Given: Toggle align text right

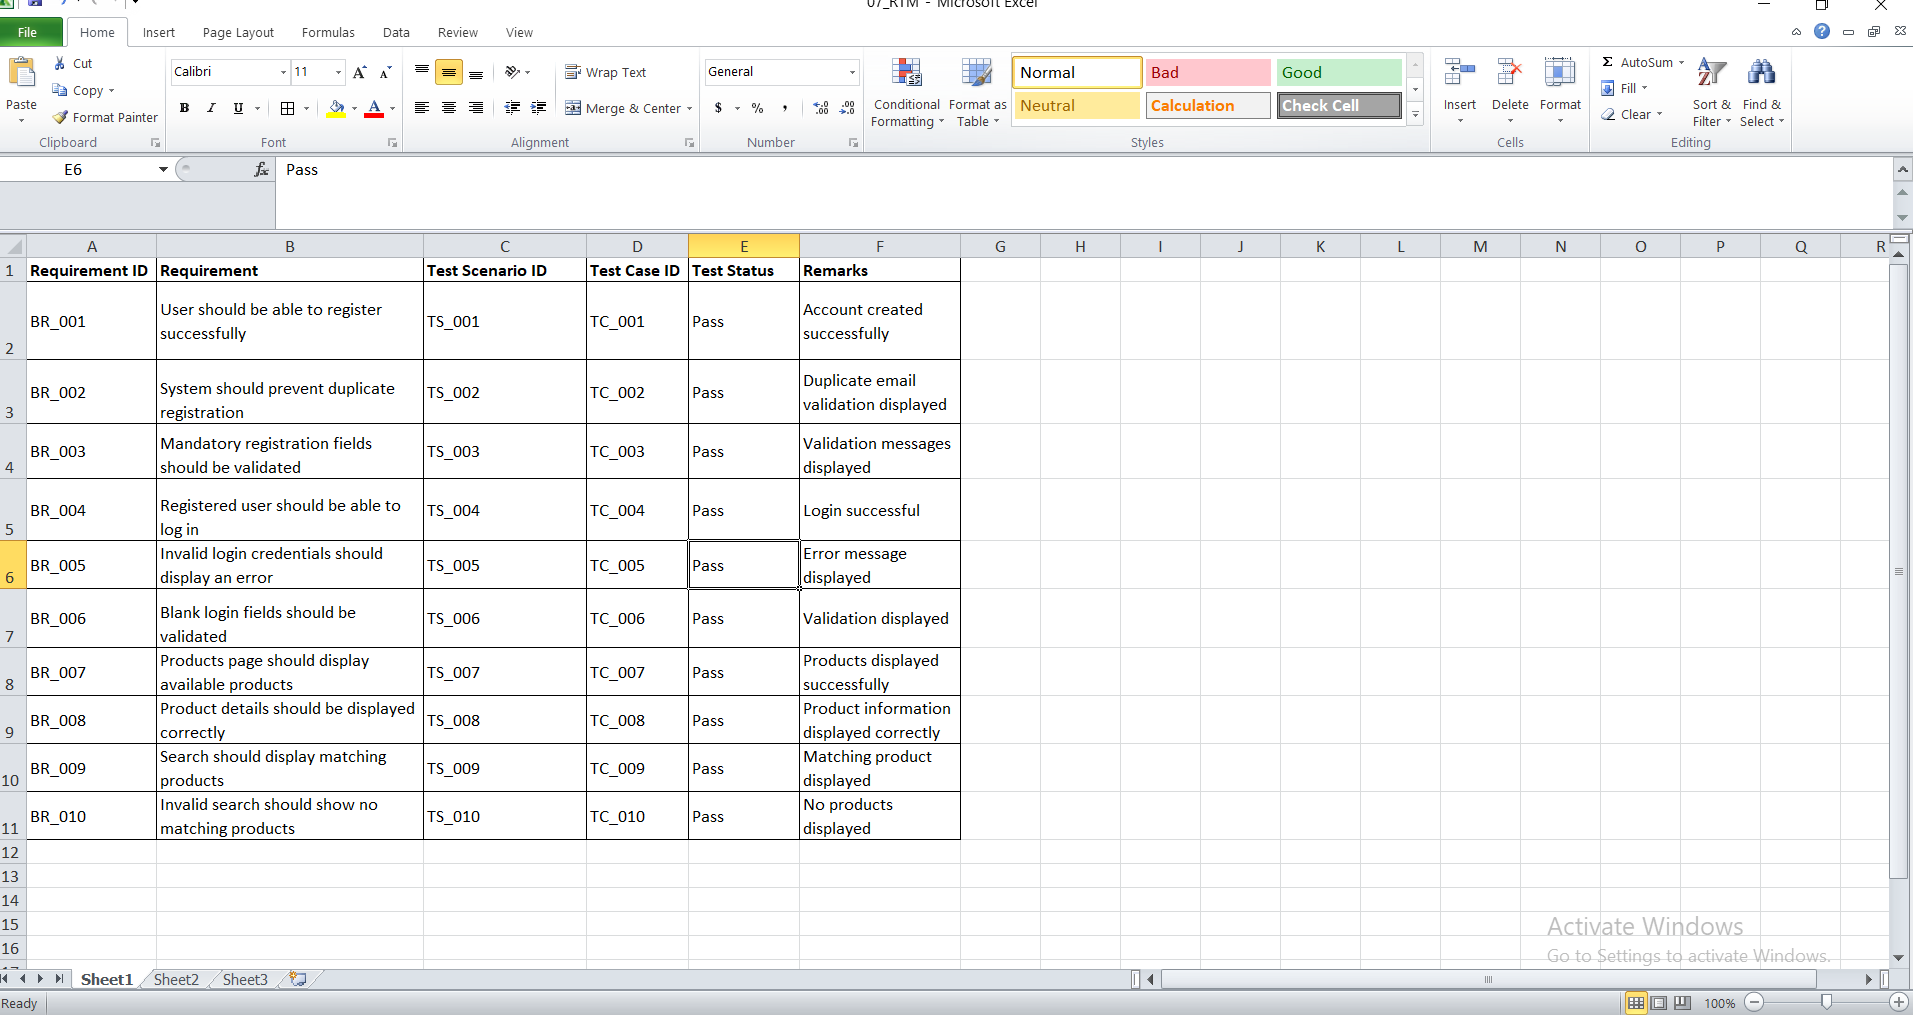Looking at the screenshot, I should (476, 108).
